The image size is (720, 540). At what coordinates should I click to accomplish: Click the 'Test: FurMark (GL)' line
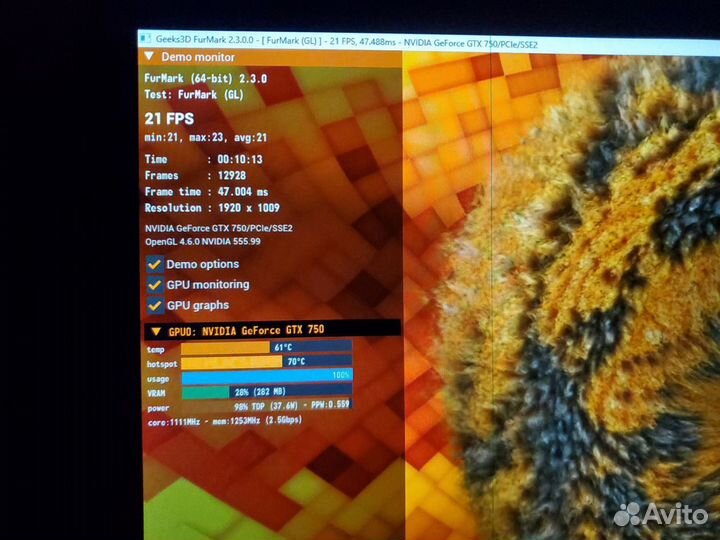coord(194,95)
